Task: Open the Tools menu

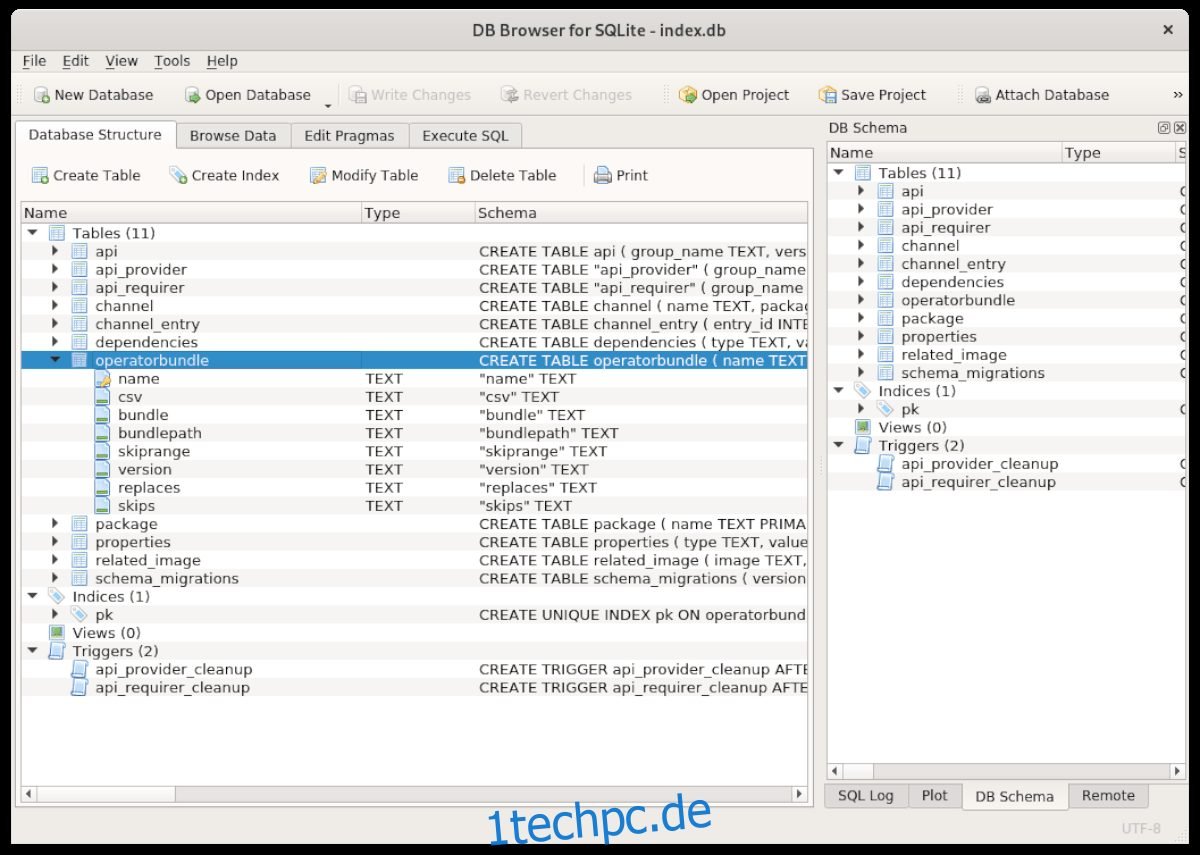Action: click(x=172, y=61)
